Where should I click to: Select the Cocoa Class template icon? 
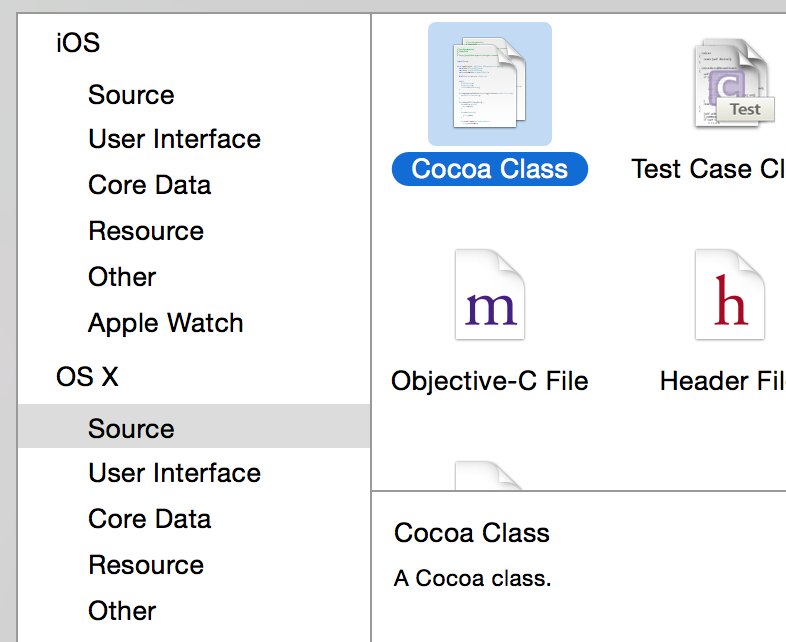point(490,85)
